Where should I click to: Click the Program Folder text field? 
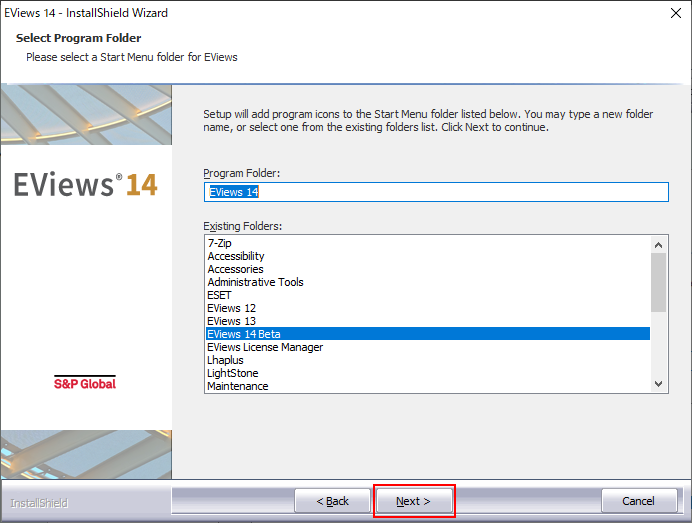tap(436, 192)
